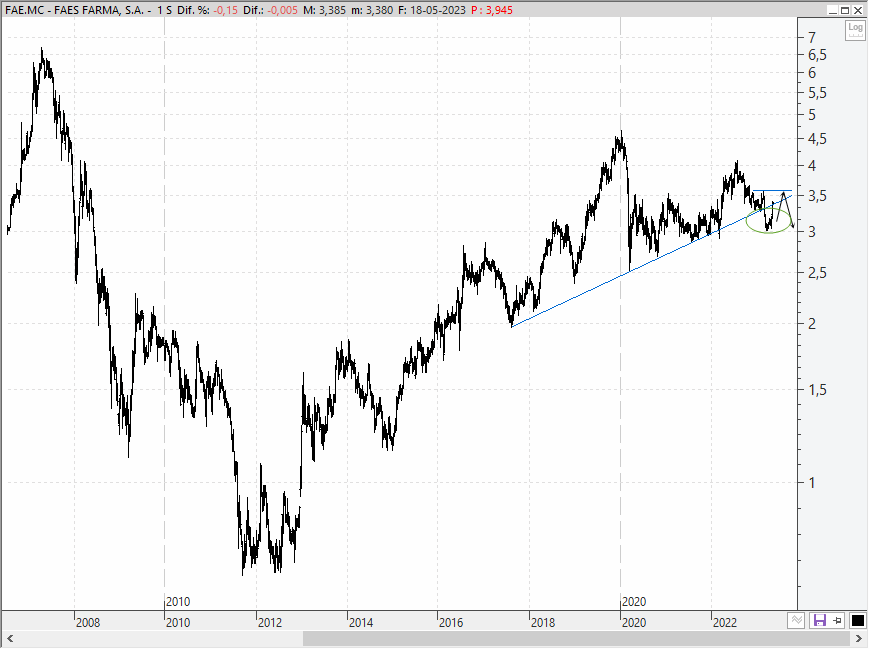This screenshot has width=869, height=649.
Task: Maximize the FAE.MC chart window
Action: (845, 10)
